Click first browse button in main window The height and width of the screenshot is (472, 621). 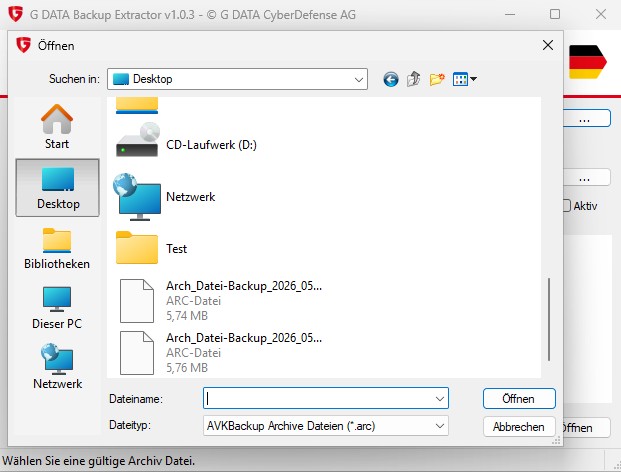pyautogui.click(x=586, y=118)
